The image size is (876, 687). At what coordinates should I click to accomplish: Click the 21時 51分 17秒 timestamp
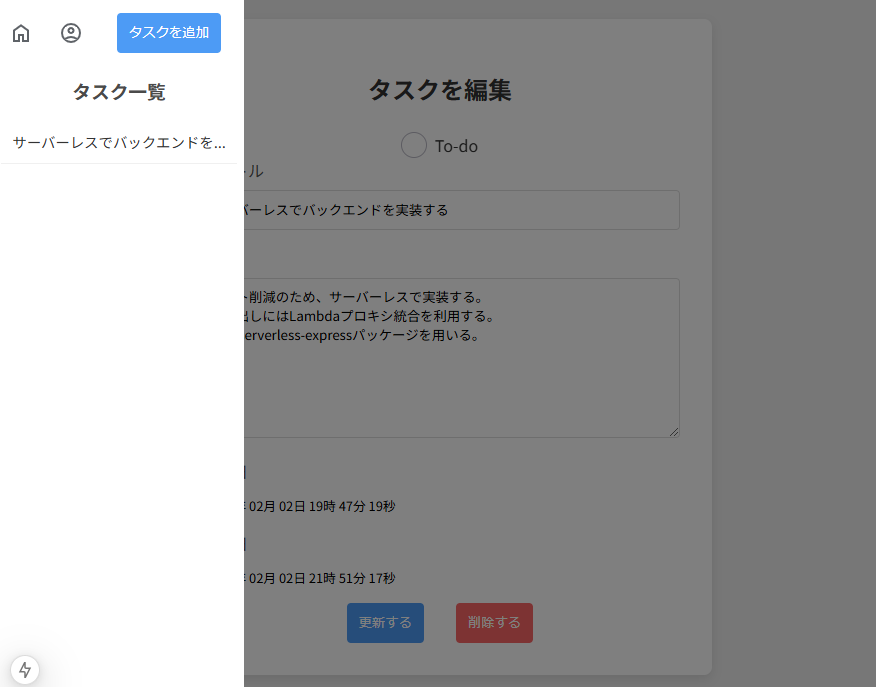(x=352, y=578)
